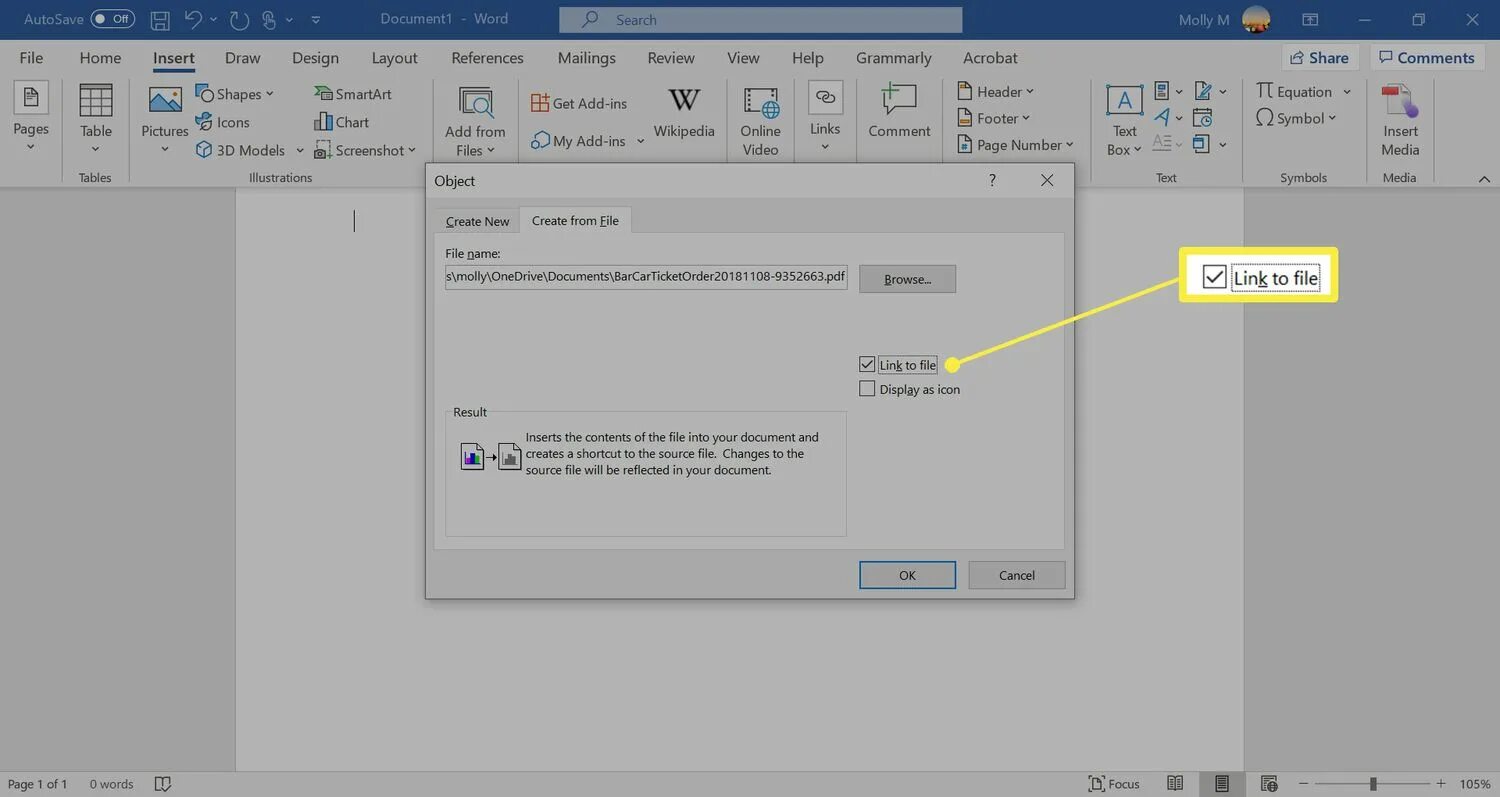The image size is (1500, 797).
Task: Click Cancel in the Object dialog
Action: (1016, 575)
